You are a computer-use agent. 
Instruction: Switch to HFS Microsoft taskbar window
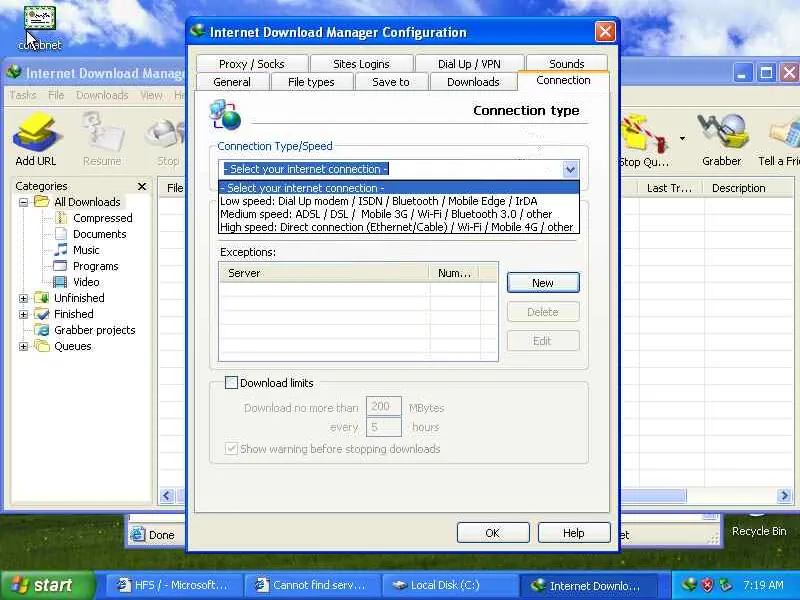click(172, 585)
